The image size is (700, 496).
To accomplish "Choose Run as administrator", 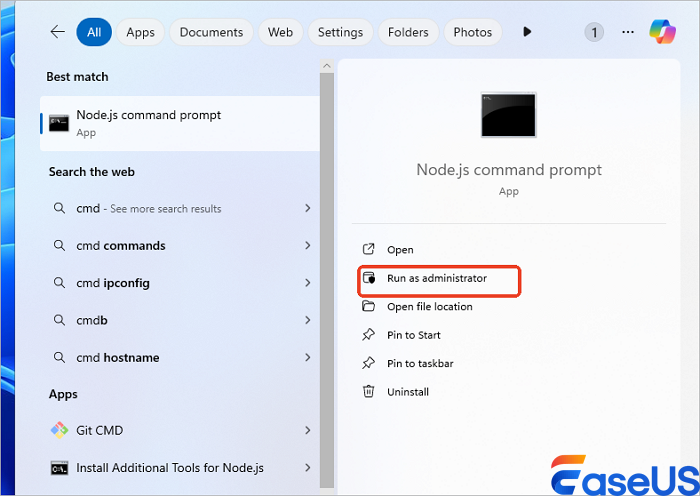I will point(437,278).
